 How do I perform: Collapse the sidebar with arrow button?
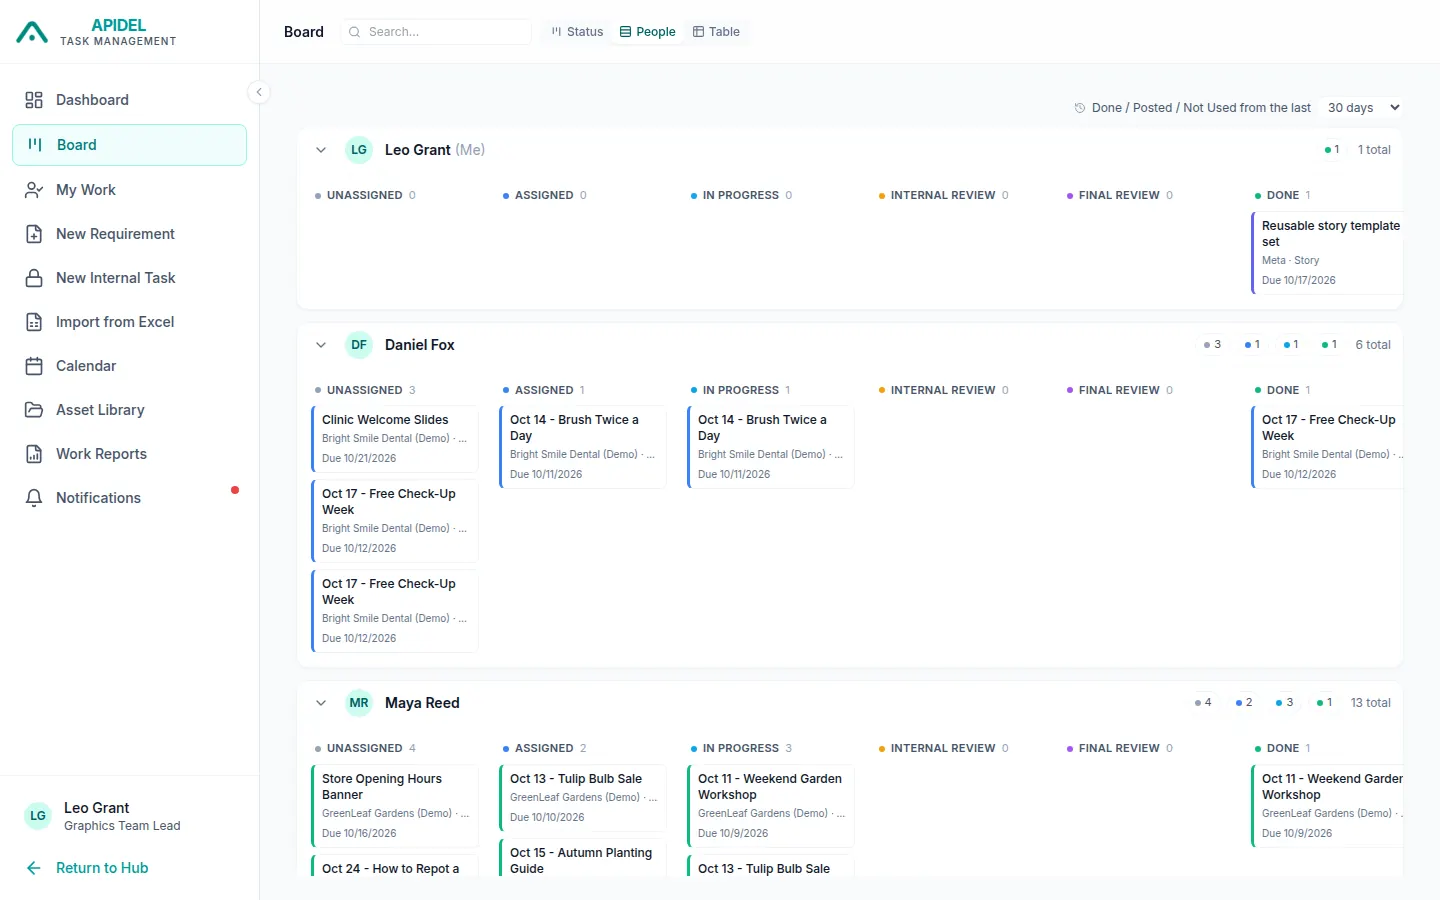[x=259, y=92]
